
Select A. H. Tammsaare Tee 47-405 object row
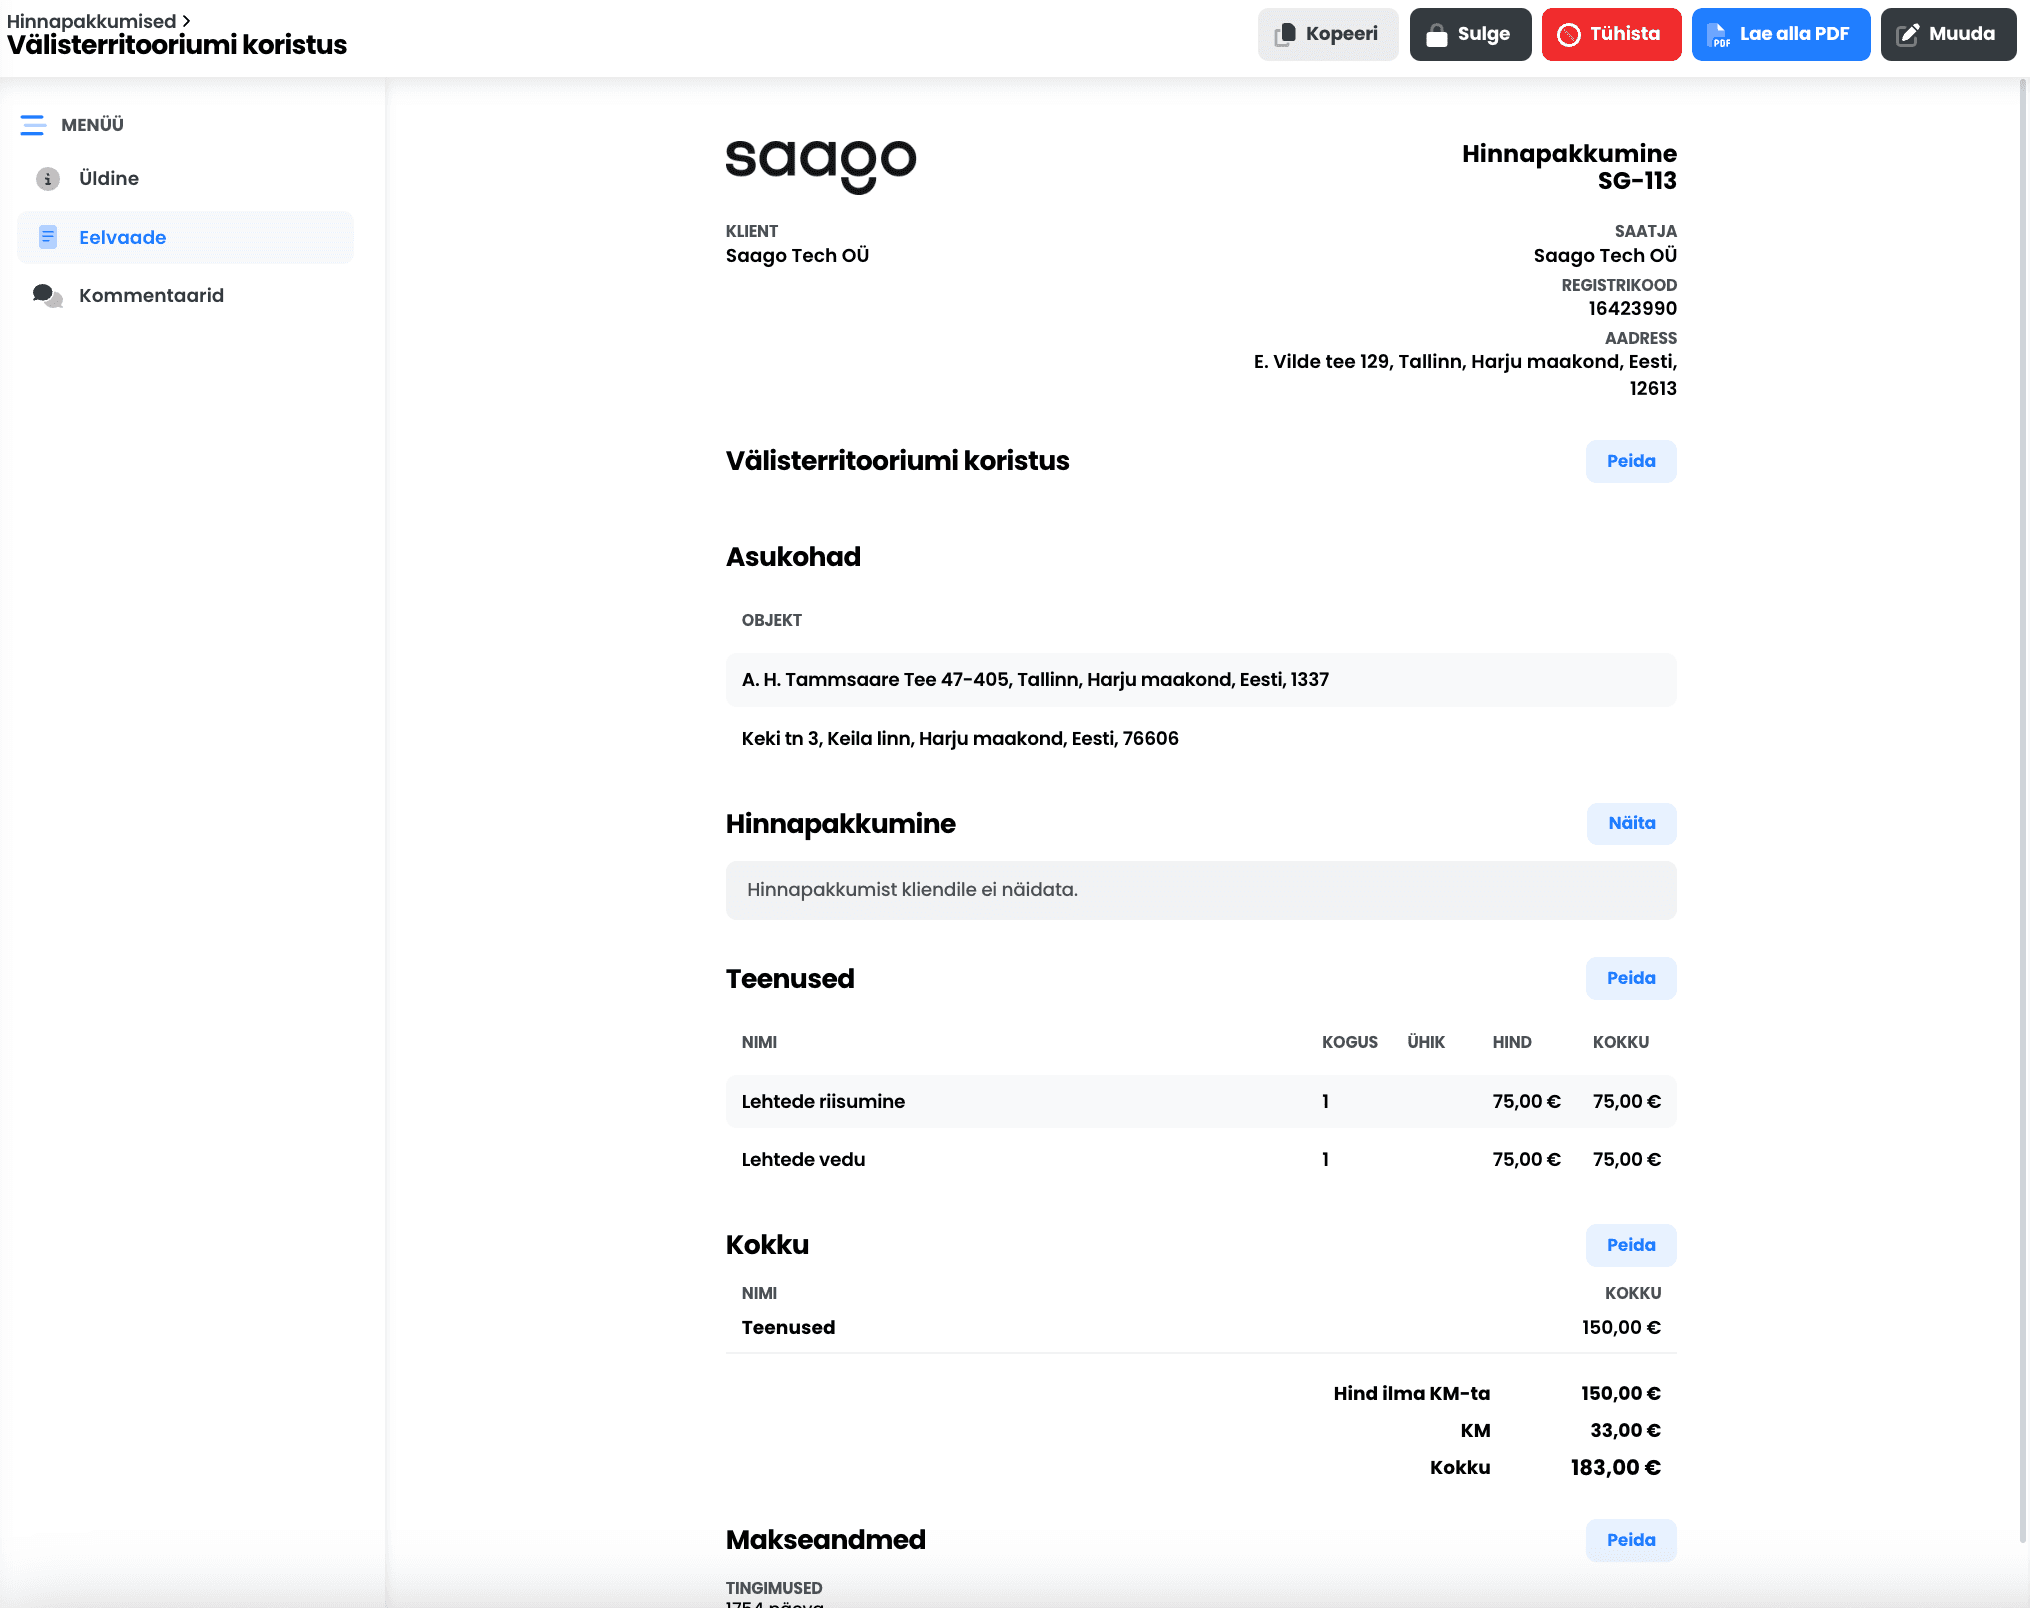coord(1201,680)
